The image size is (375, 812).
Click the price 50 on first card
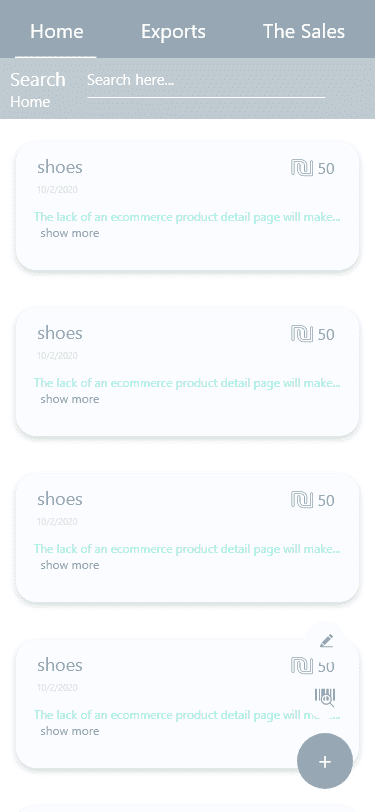[326, 168]
